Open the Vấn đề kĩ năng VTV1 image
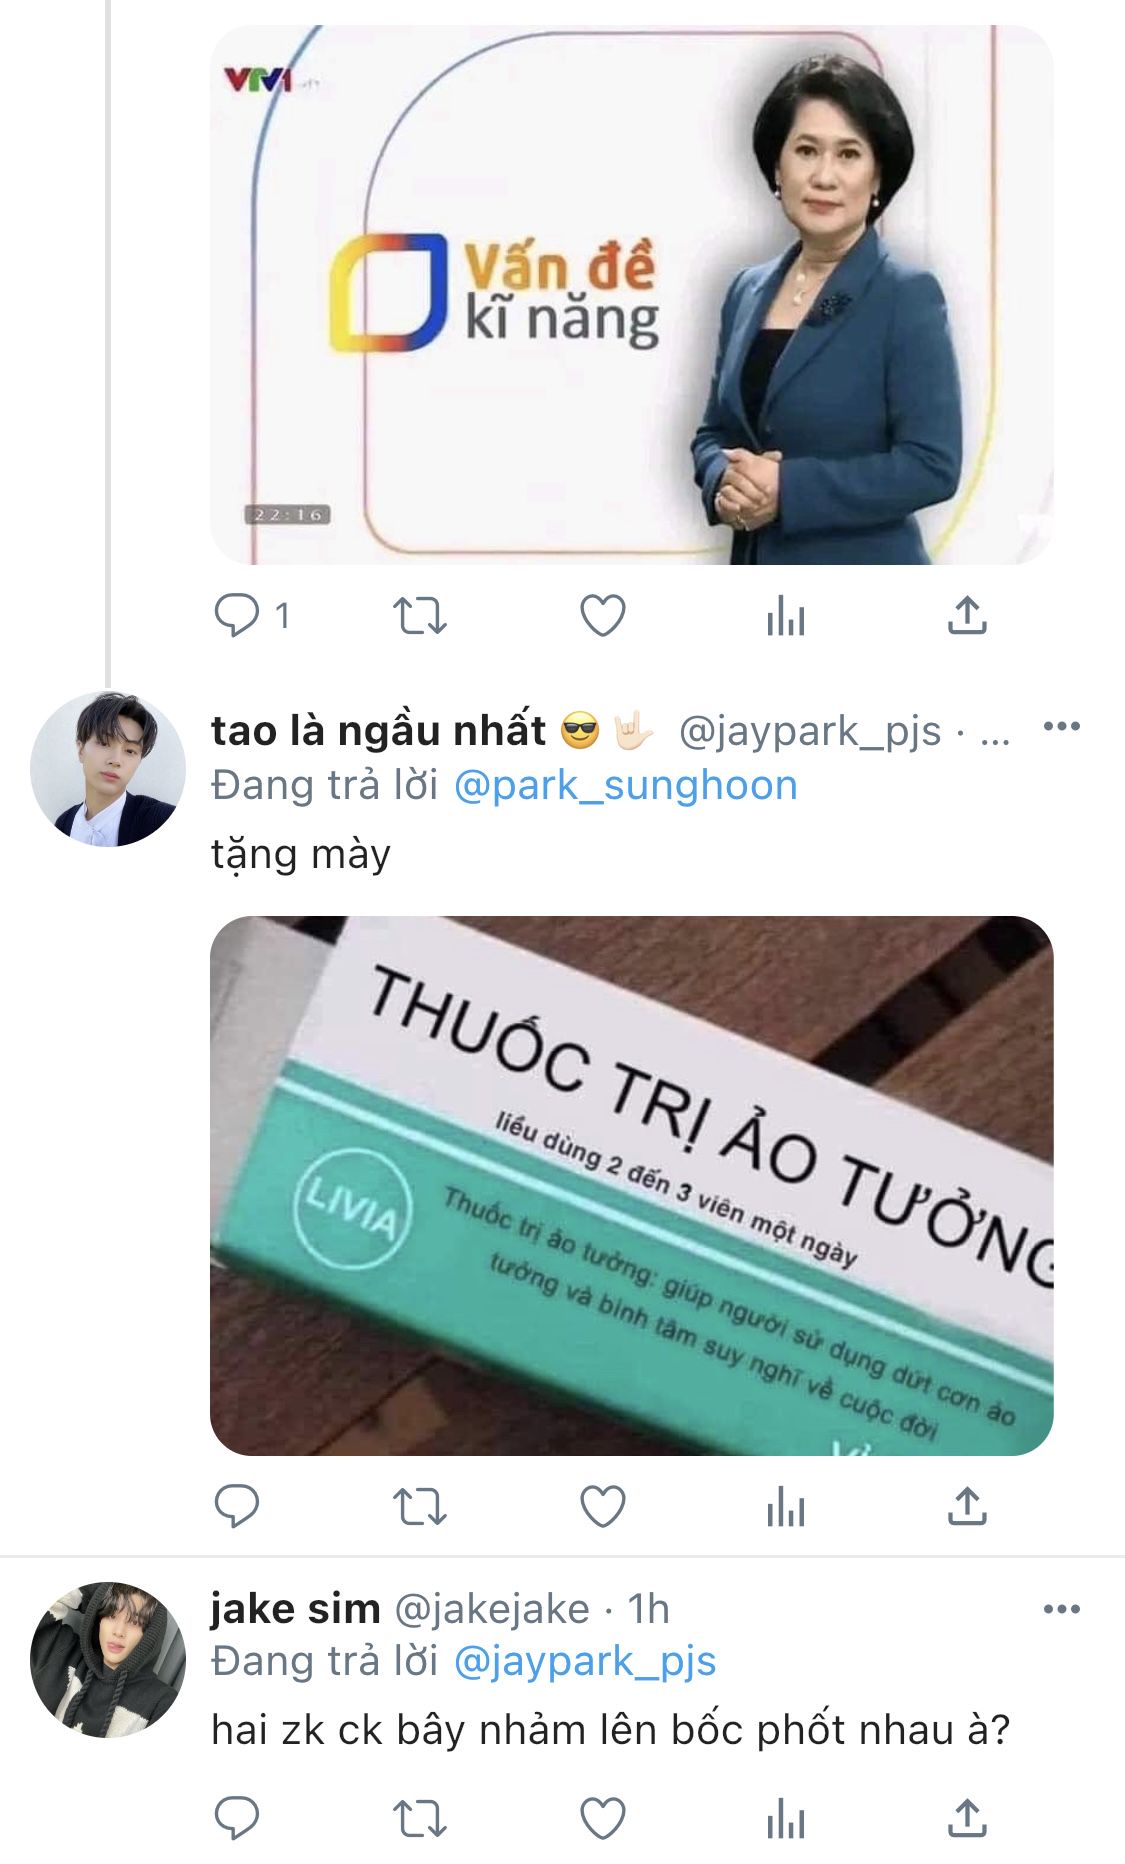 click(631, 295)
